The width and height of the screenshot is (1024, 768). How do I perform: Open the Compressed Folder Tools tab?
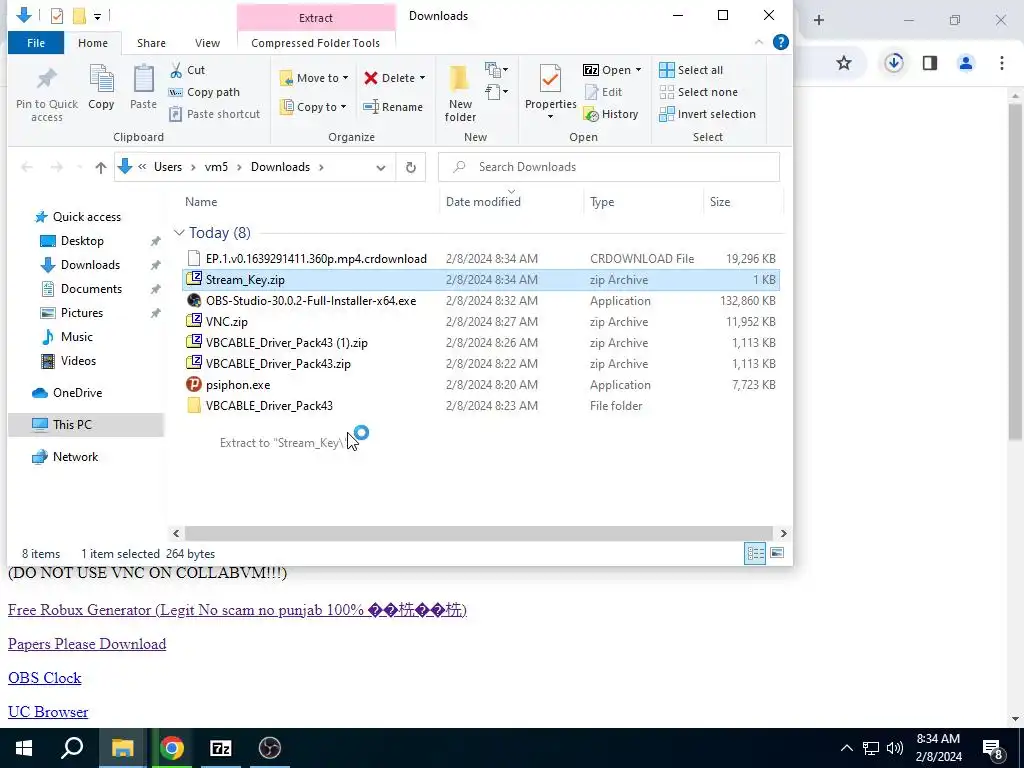pyautogui.click(x=315, y=43)
